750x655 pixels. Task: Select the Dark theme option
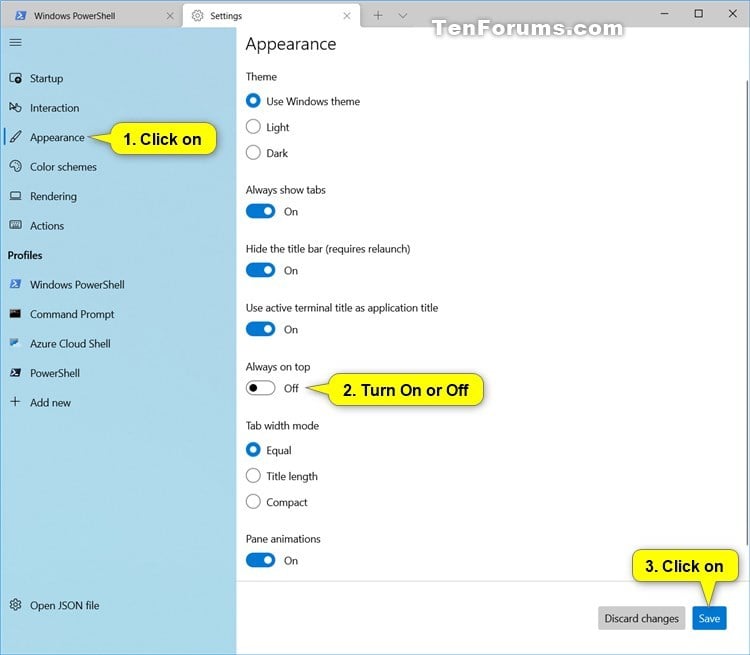(253, 153)
